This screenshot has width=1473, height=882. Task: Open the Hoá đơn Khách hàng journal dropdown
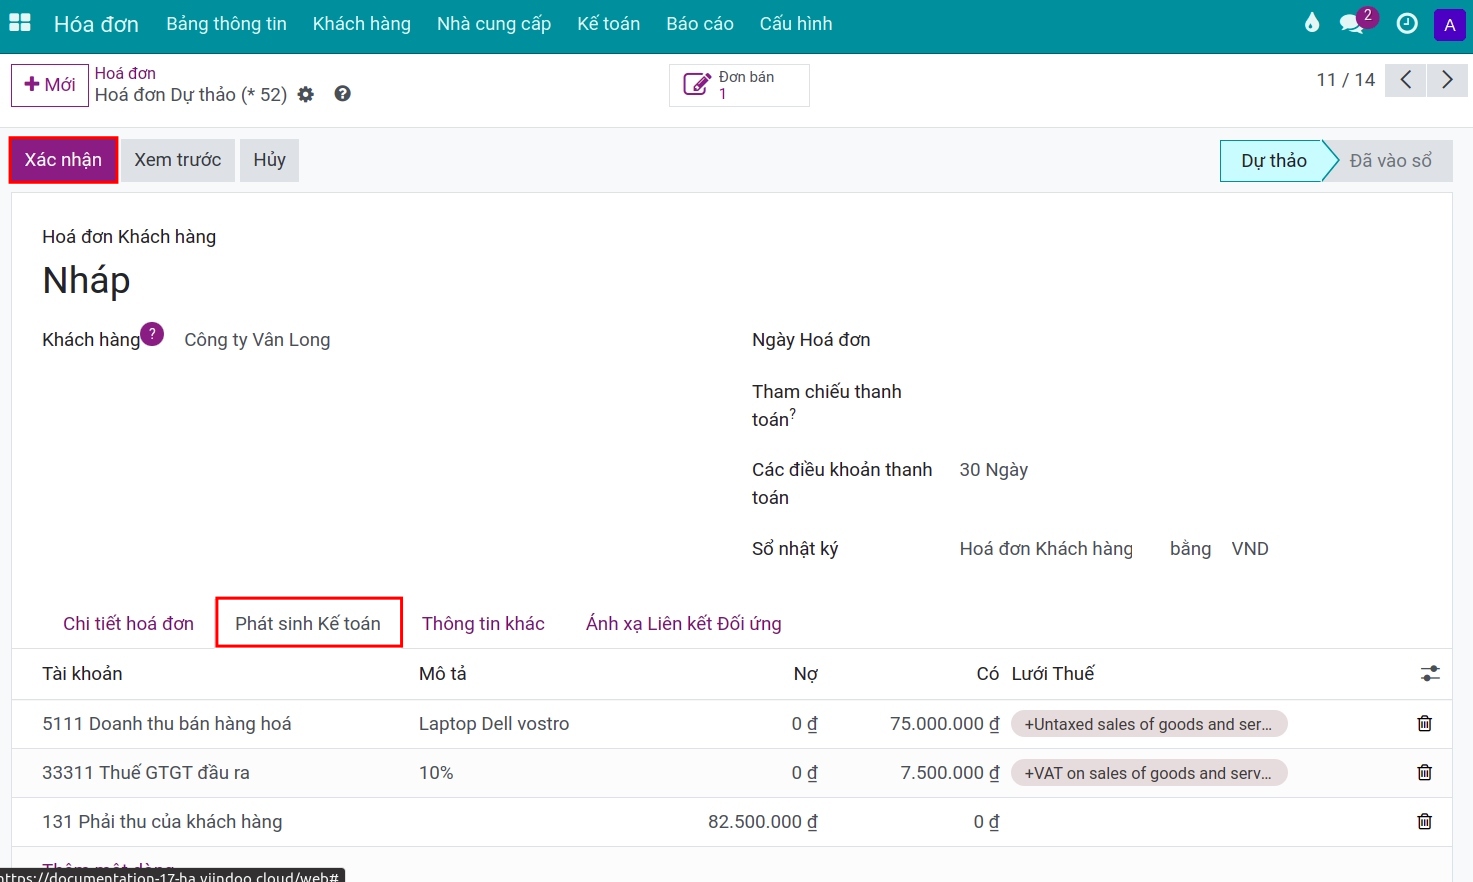[1046, 549]
